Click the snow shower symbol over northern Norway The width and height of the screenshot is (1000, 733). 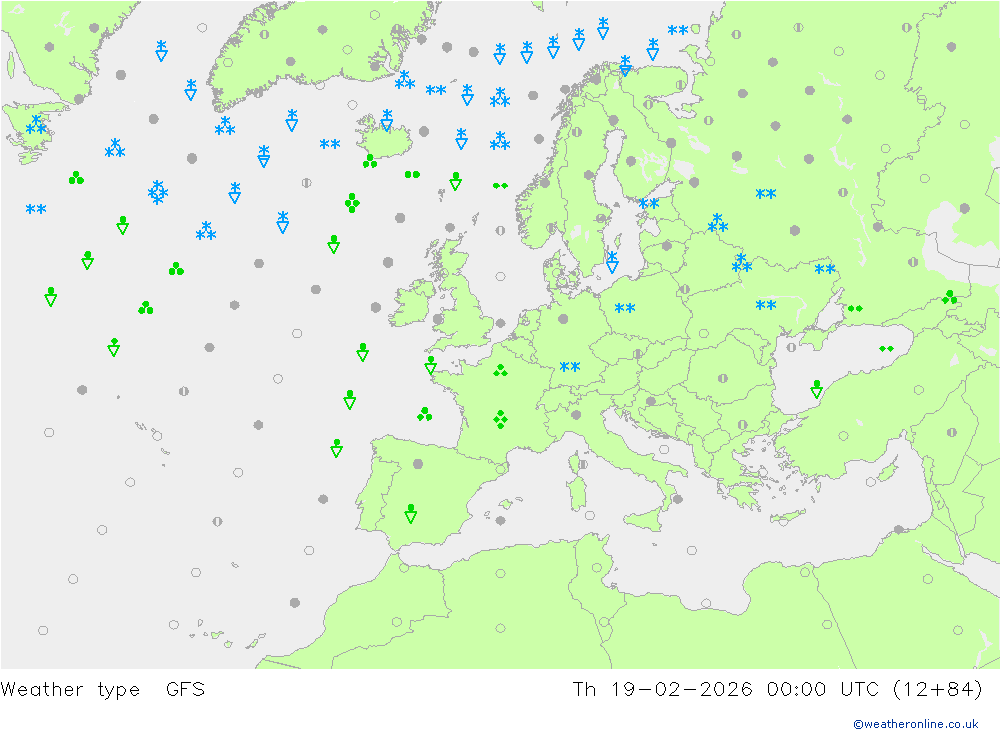(626, 65)
